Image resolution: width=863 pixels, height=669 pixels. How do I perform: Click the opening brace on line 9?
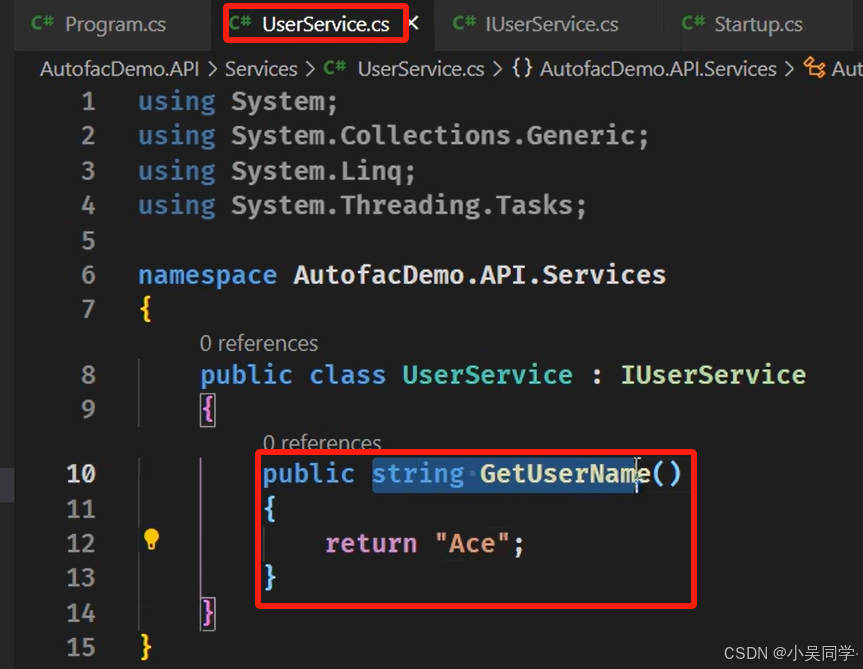pyautogui.click(x=207, y=409)
